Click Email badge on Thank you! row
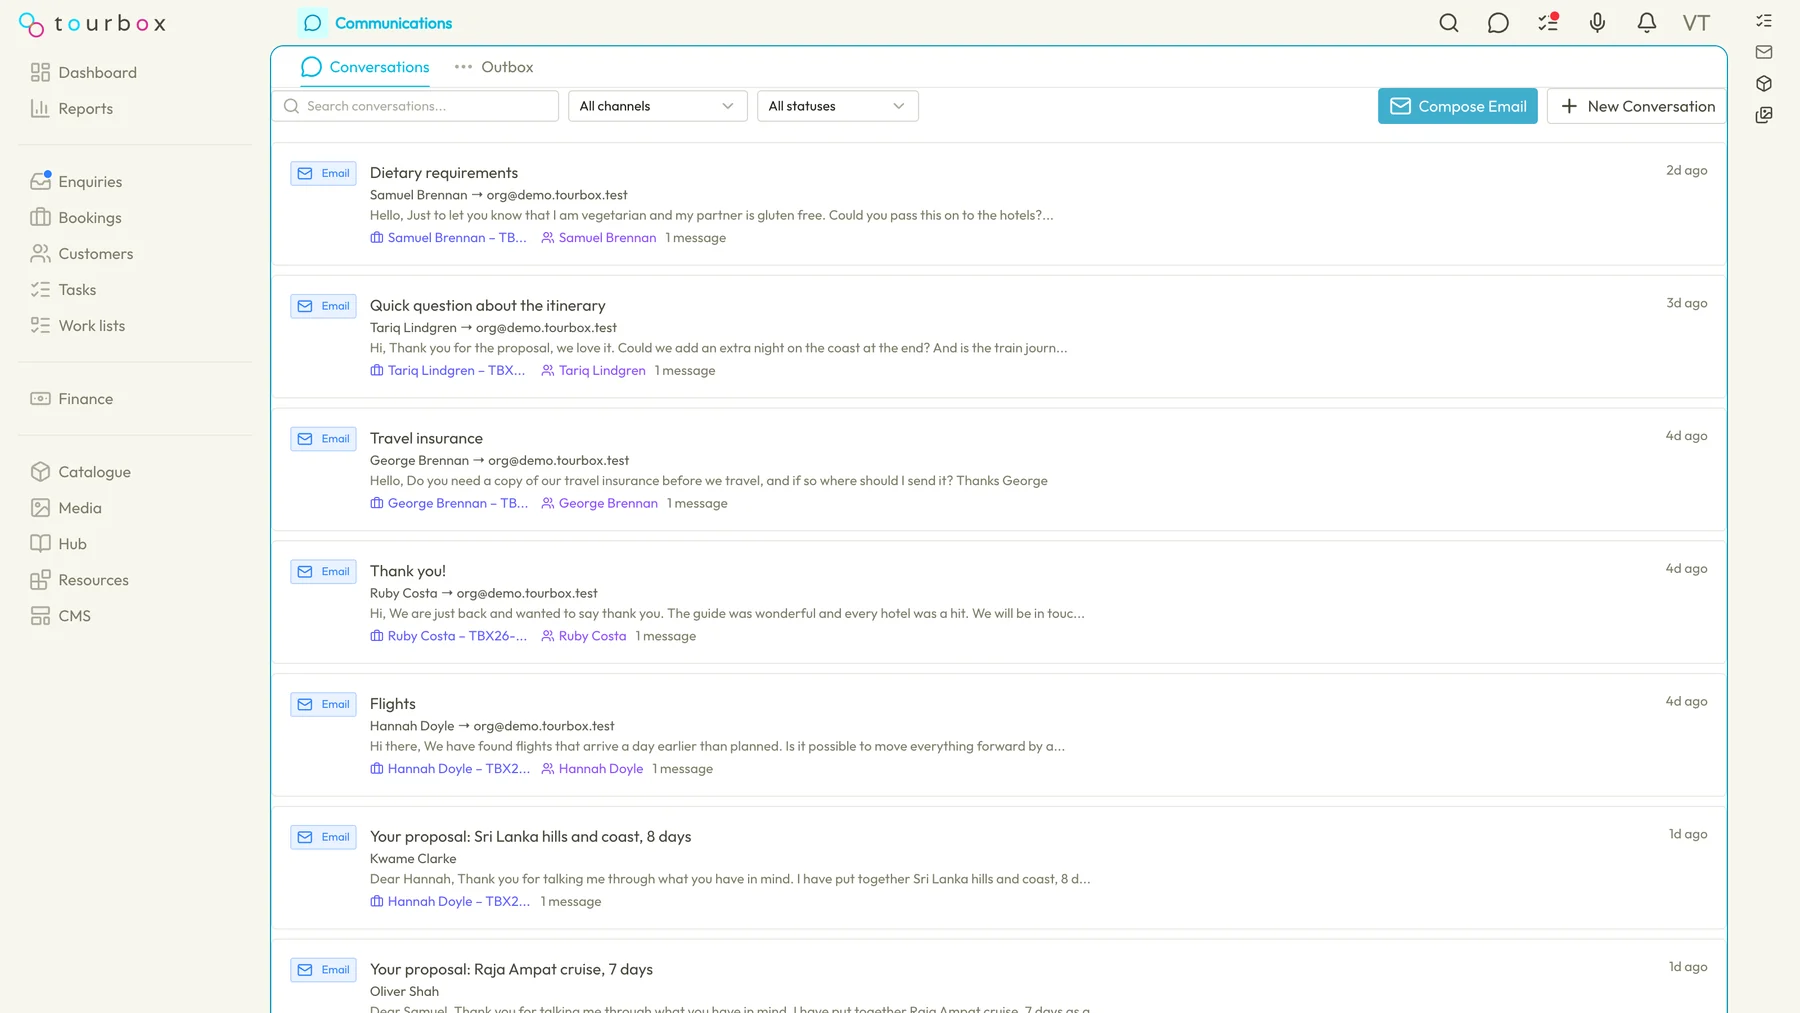The width and height of the screenshot is (1800, 1013). 323,572
